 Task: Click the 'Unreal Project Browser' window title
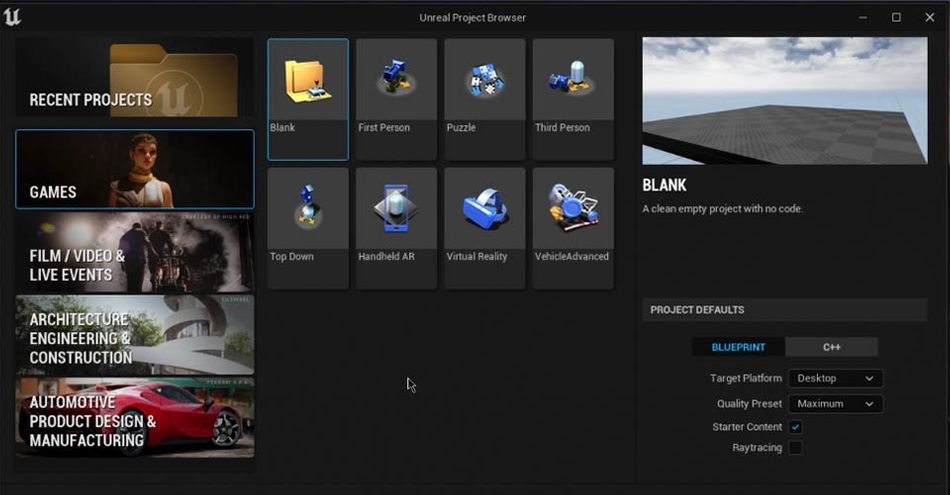[473, 18]
